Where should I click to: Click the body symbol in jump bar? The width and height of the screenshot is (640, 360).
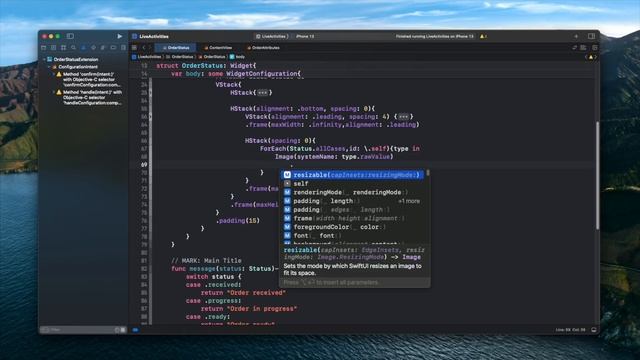click(x=237, y=57)
